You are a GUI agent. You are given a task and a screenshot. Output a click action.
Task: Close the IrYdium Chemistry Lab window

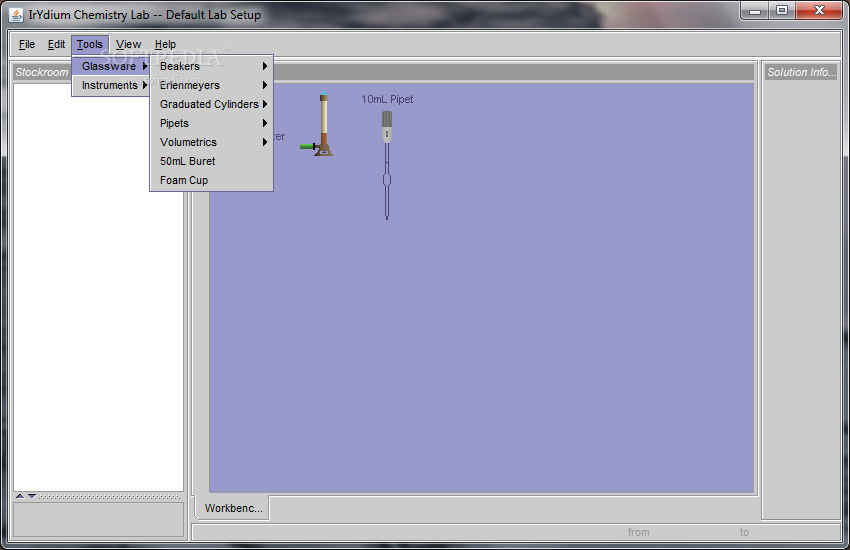pyautogui.click(x=819, y=11)
